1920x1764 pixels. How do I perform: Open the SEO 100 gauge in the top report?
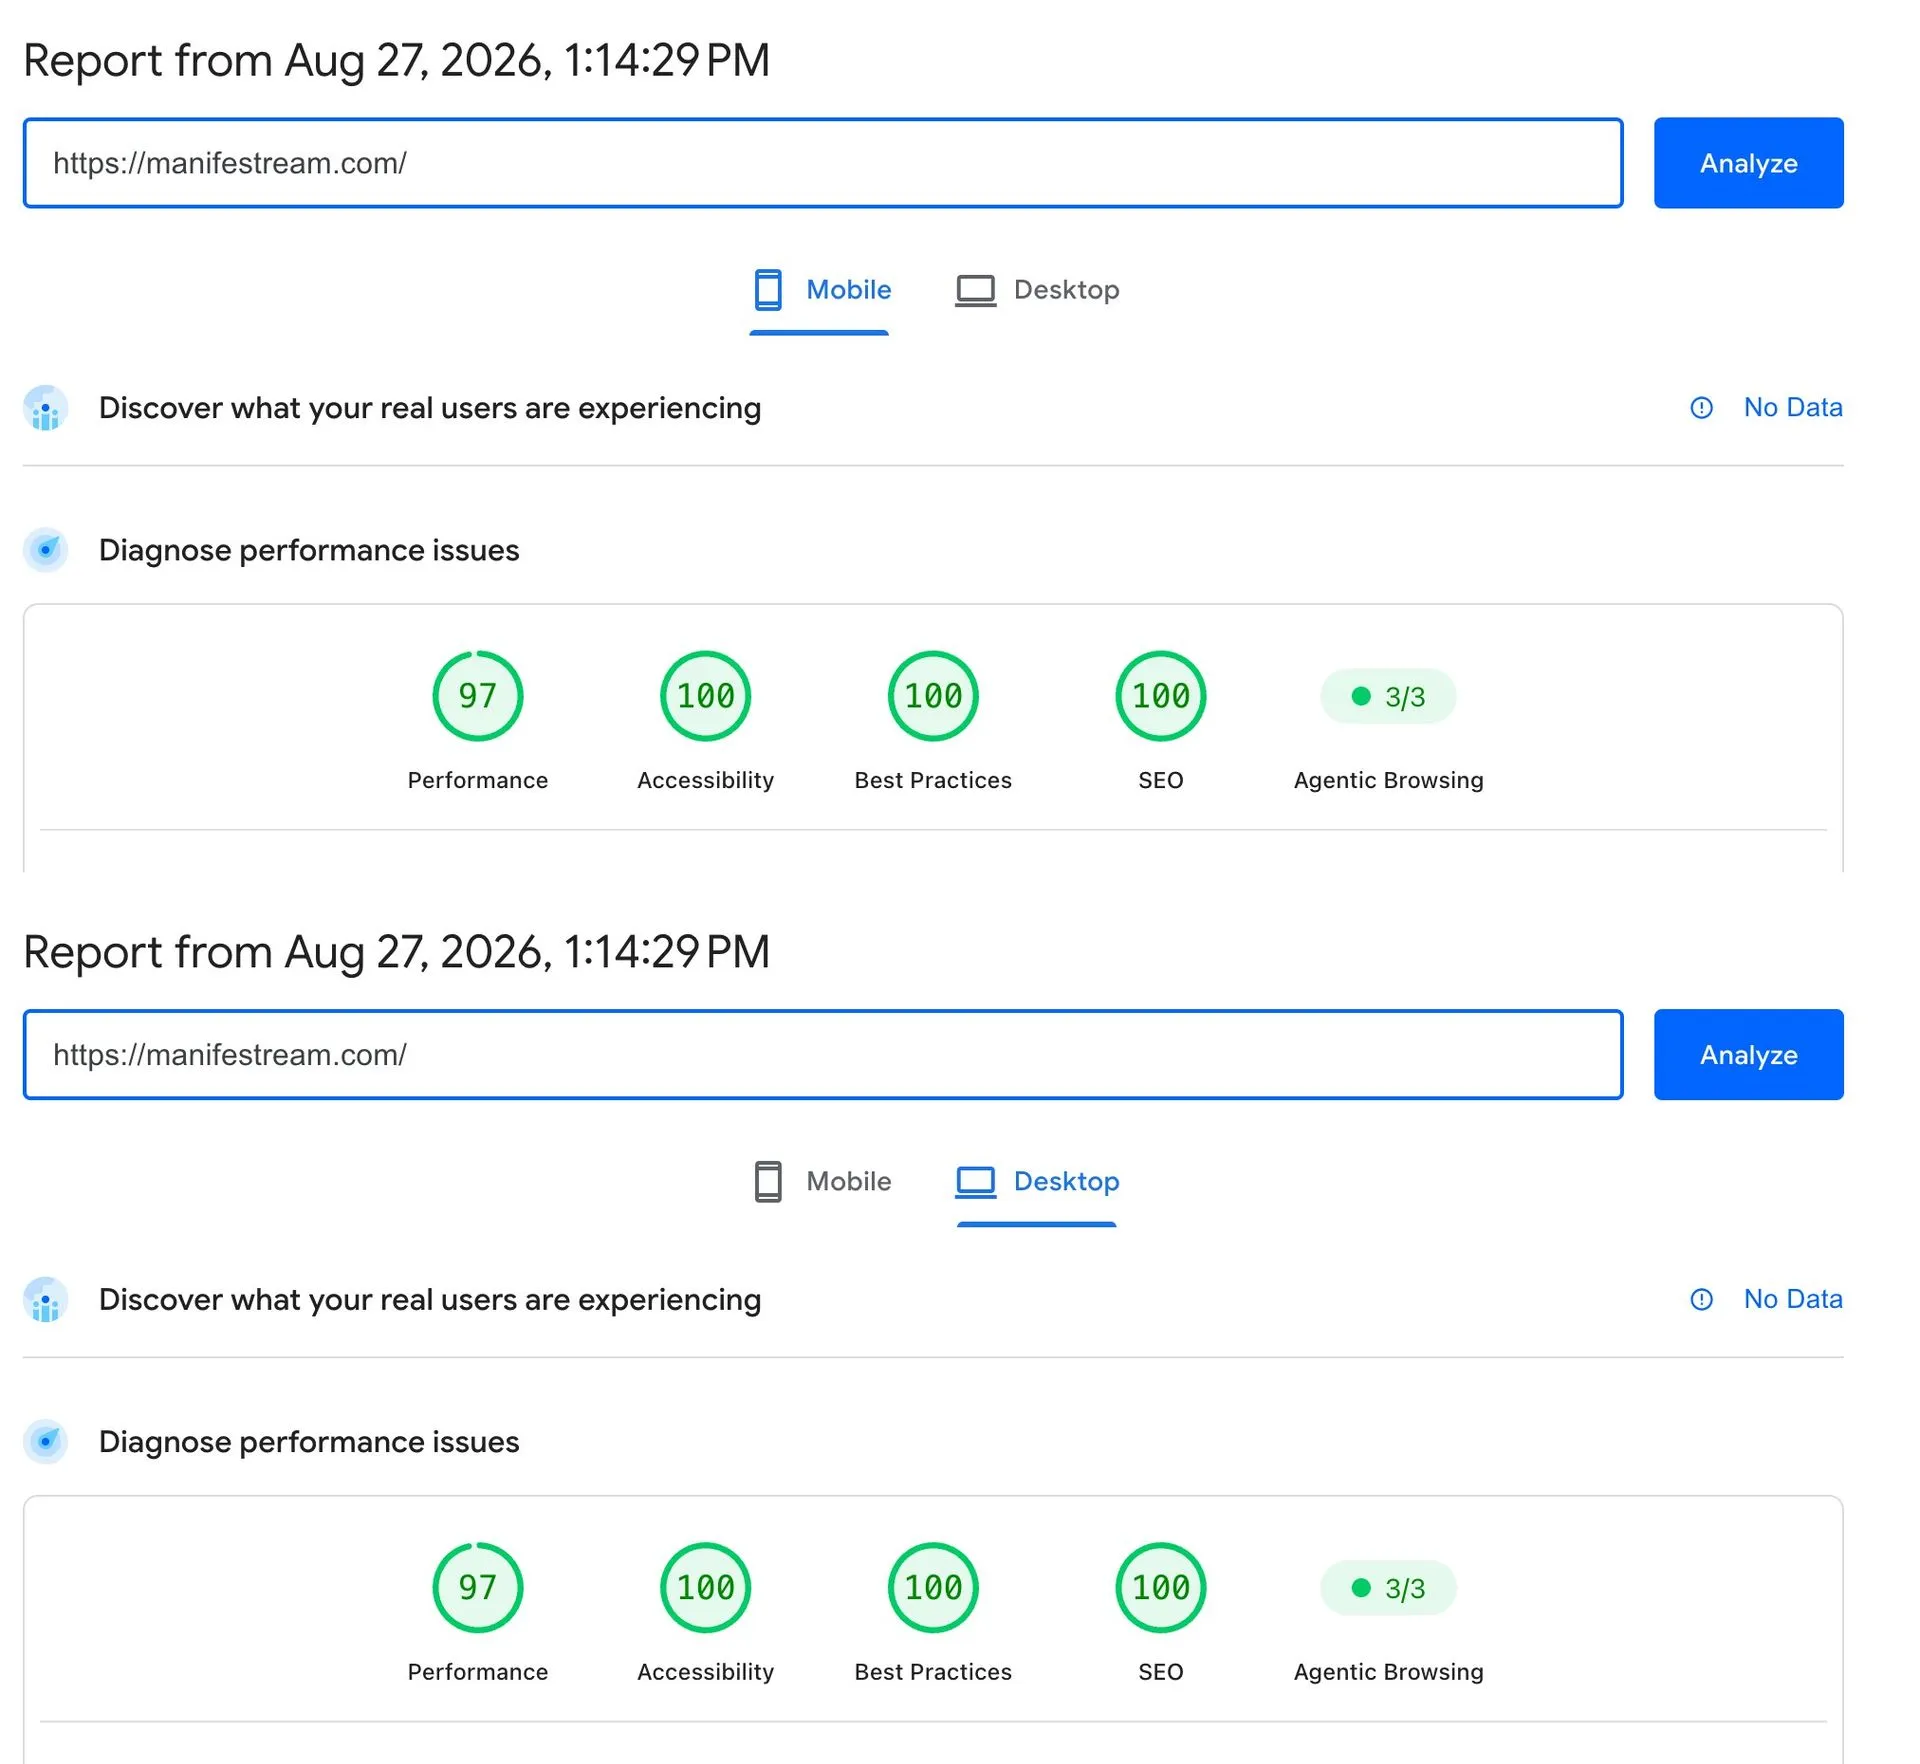coord(1161,696)
